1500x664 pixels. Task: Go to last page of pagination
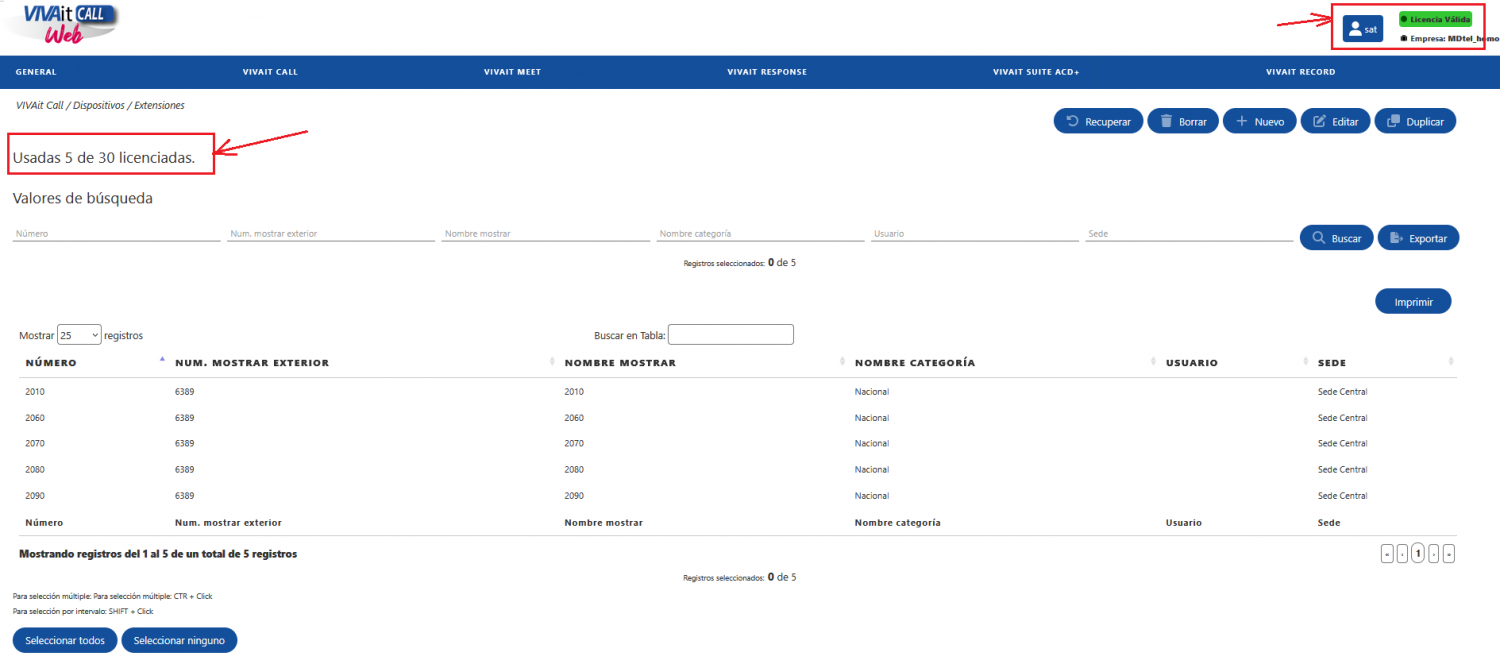click(1449, 554)
